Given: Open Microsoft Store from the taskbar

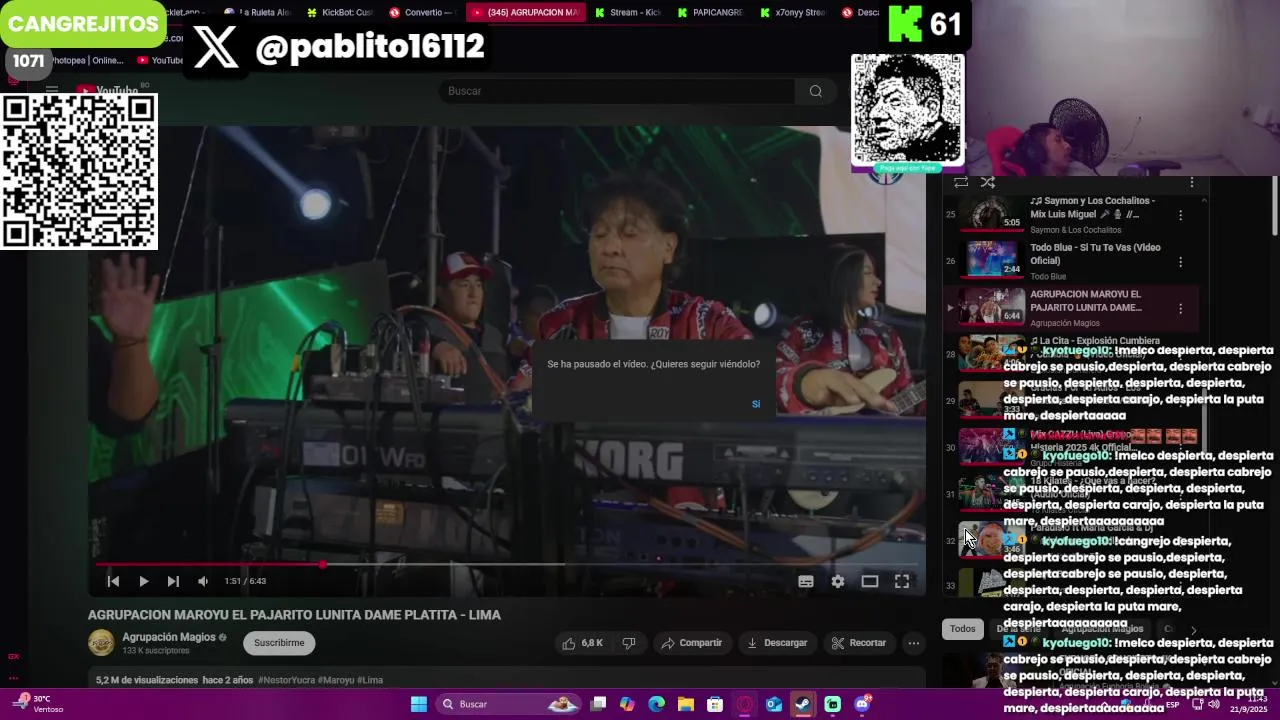Looking at the screenshot, I should (715, 704).
